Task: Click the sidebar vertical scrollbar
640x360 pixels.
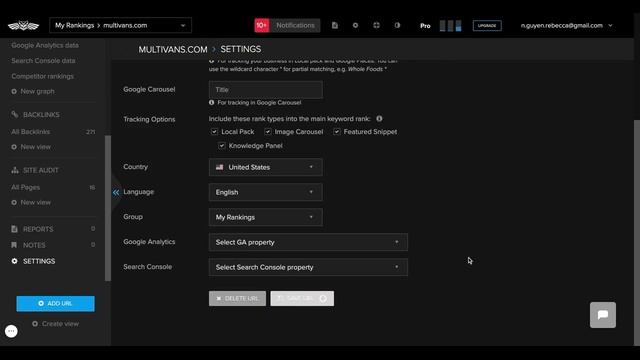Action: pyautogui.click(x=108, y=208)
